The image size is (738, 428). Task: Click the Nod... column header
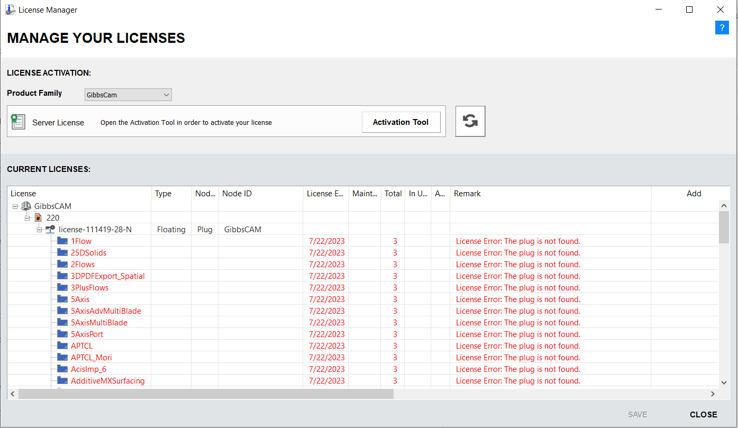click(205, 194)
